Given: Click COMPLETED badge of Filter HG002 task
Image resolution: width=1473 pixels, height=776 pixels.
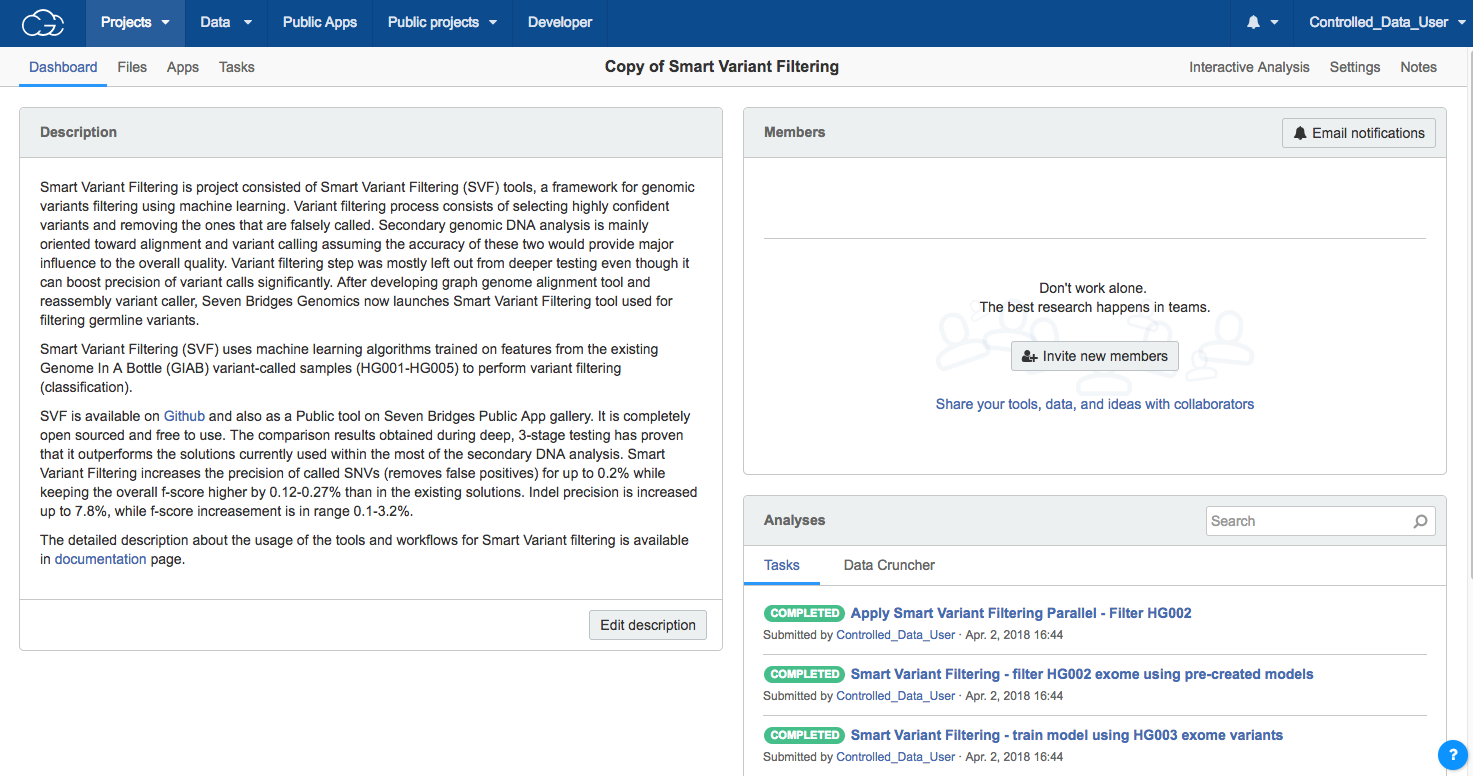Looking at the screenshot, I should pyautogui.click(x=804, y=613).
